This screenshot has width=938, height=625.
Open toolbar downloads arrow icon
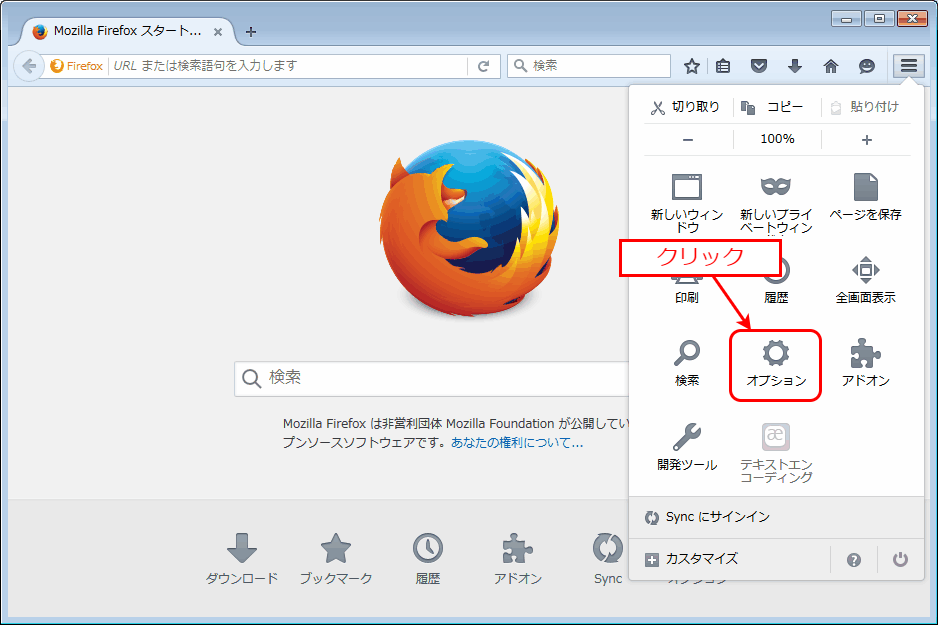(x=794, y=66)
